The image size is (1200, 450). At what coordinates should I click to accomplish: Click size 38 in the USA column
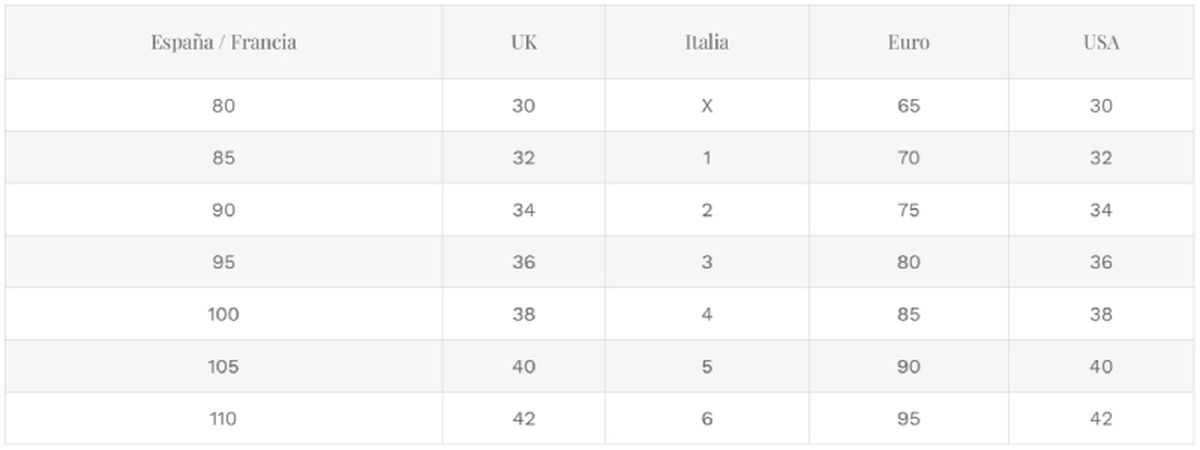coord(1100,315)
